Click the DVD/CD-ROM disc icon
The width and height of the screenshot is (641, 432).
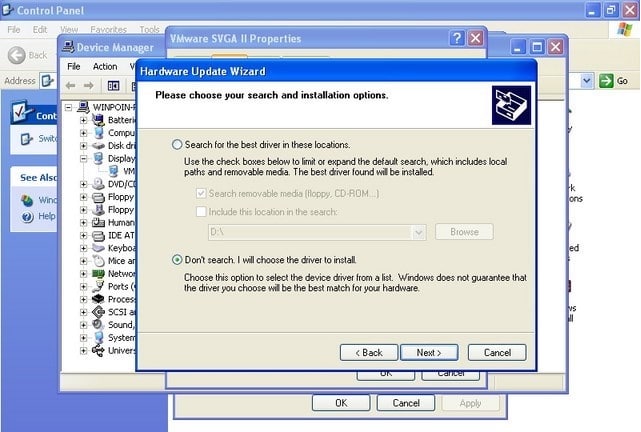tap(98, 184)
